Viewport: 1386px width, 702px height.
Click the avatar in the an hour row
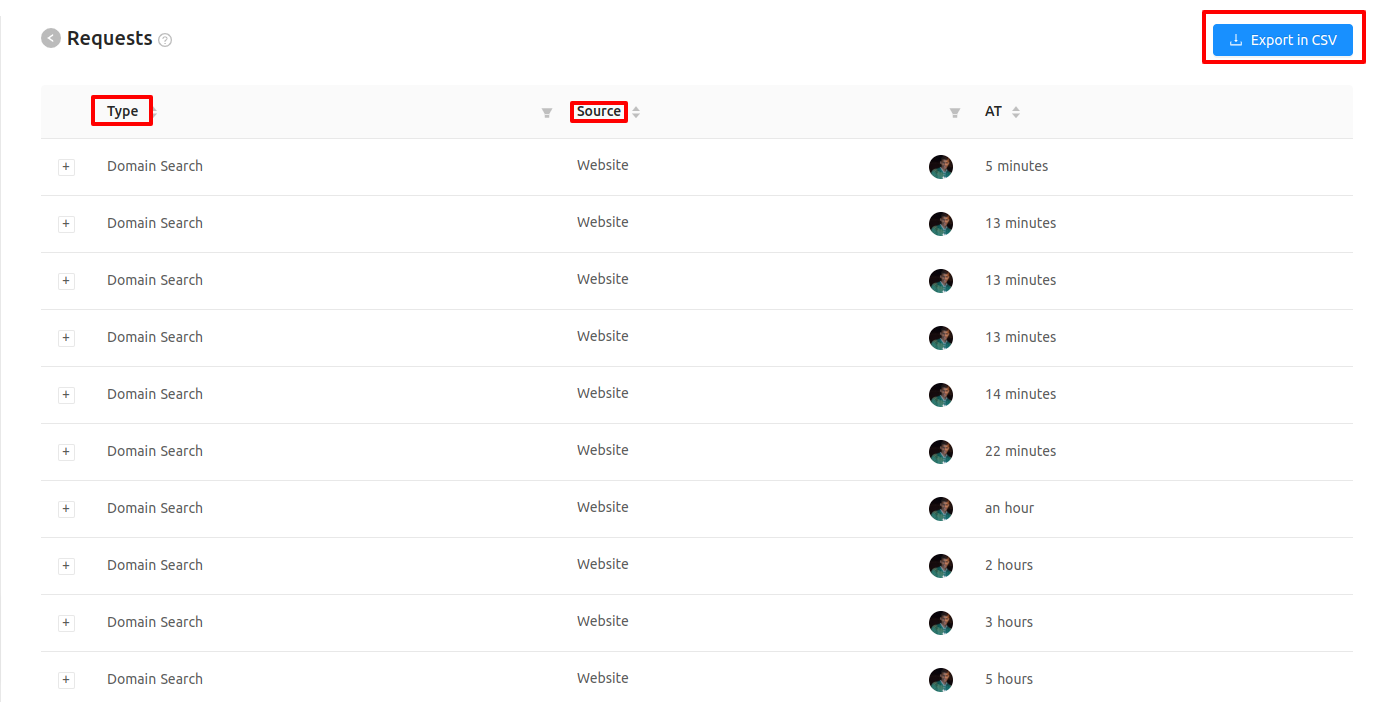click(941, 509)
